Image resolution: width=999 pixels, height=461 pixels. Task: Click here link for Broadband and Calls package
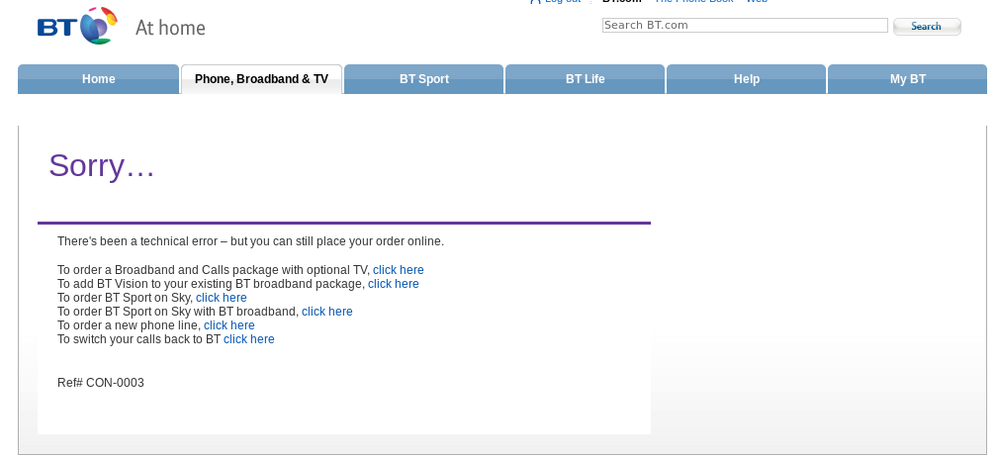(398, 270)
